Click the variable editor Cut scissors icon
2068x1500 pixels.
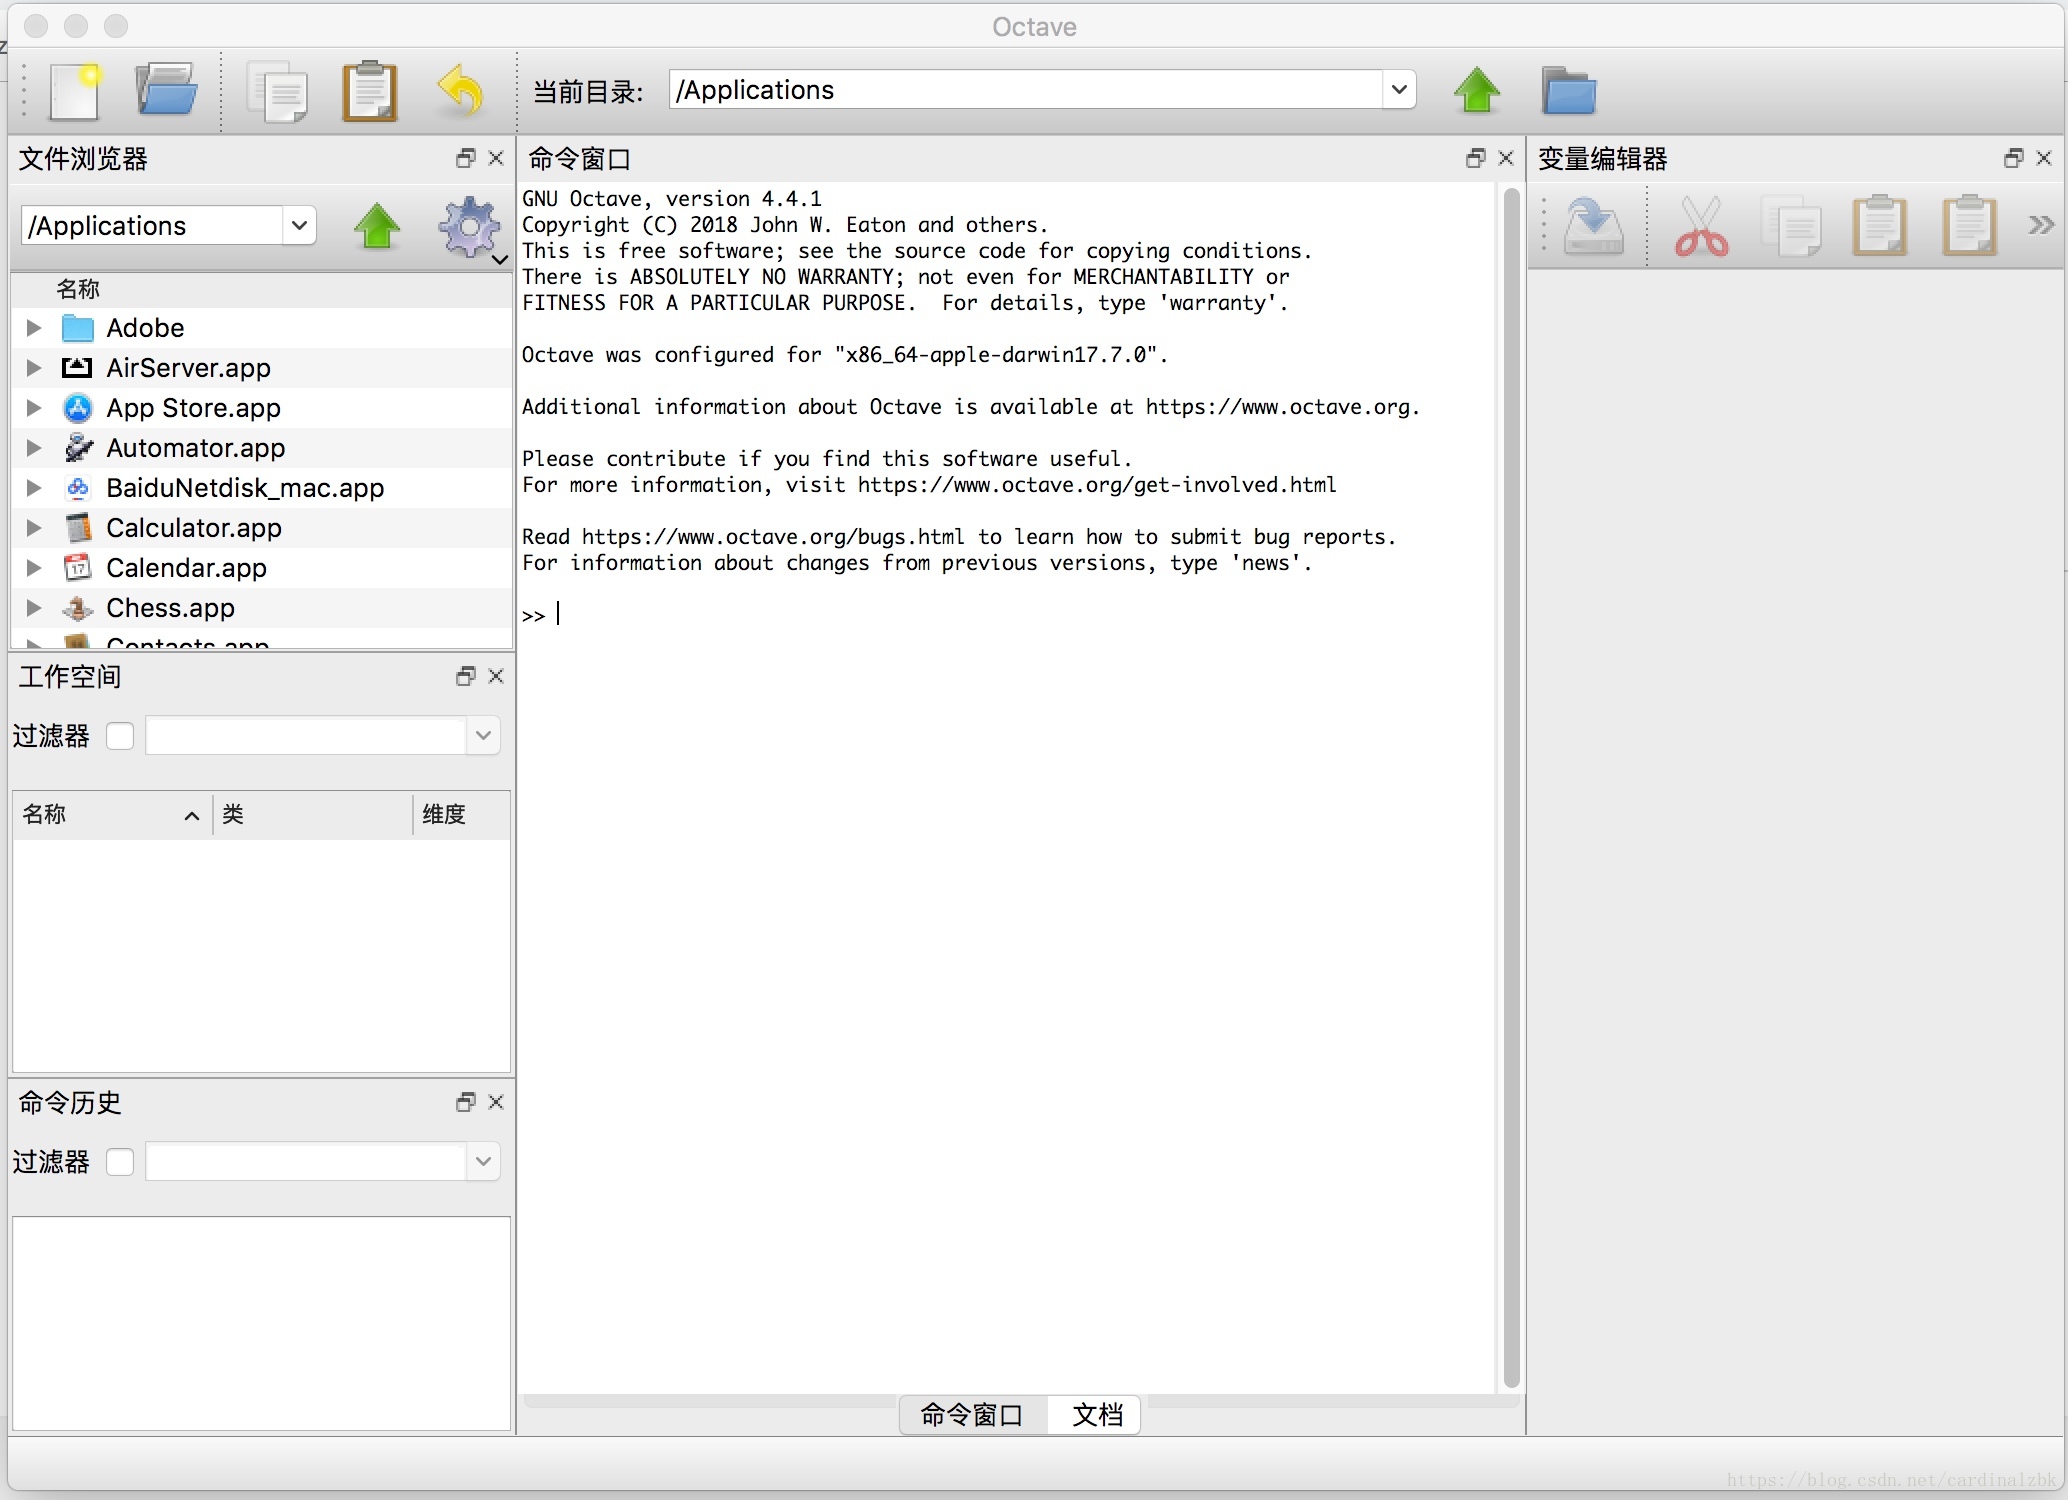click(1701, 226)
